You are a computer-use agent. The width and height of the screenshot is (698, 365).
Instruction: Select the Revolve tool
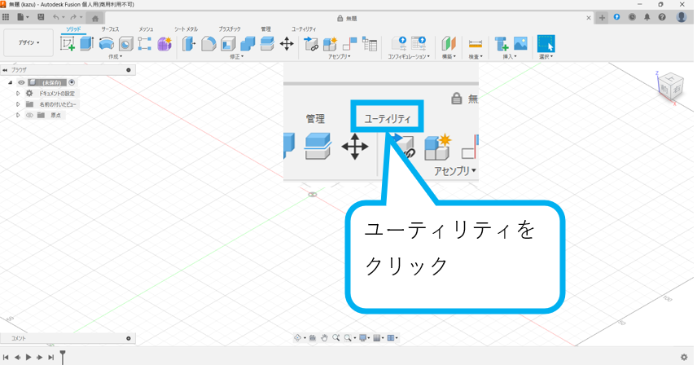(x=106, y=44)
